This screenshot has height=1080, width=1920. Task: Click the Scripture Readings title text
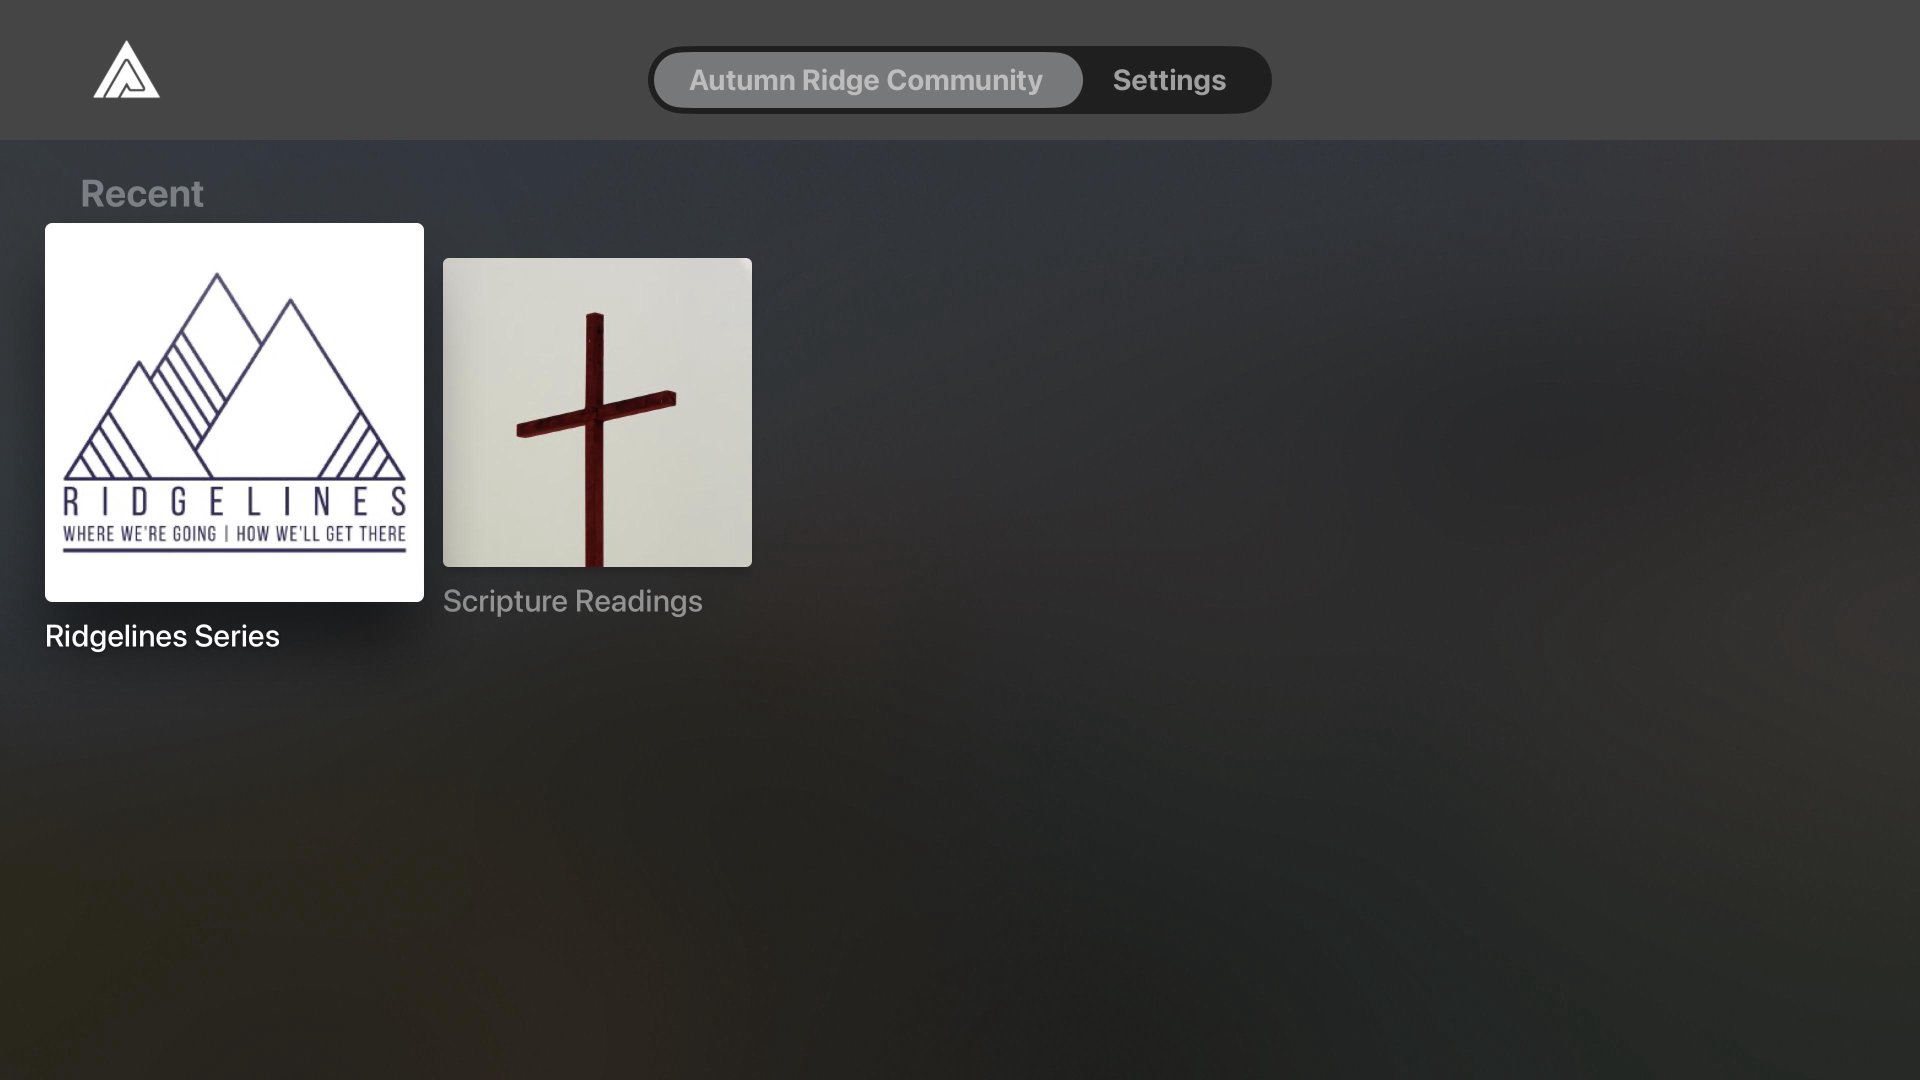(x=572, y=601)
